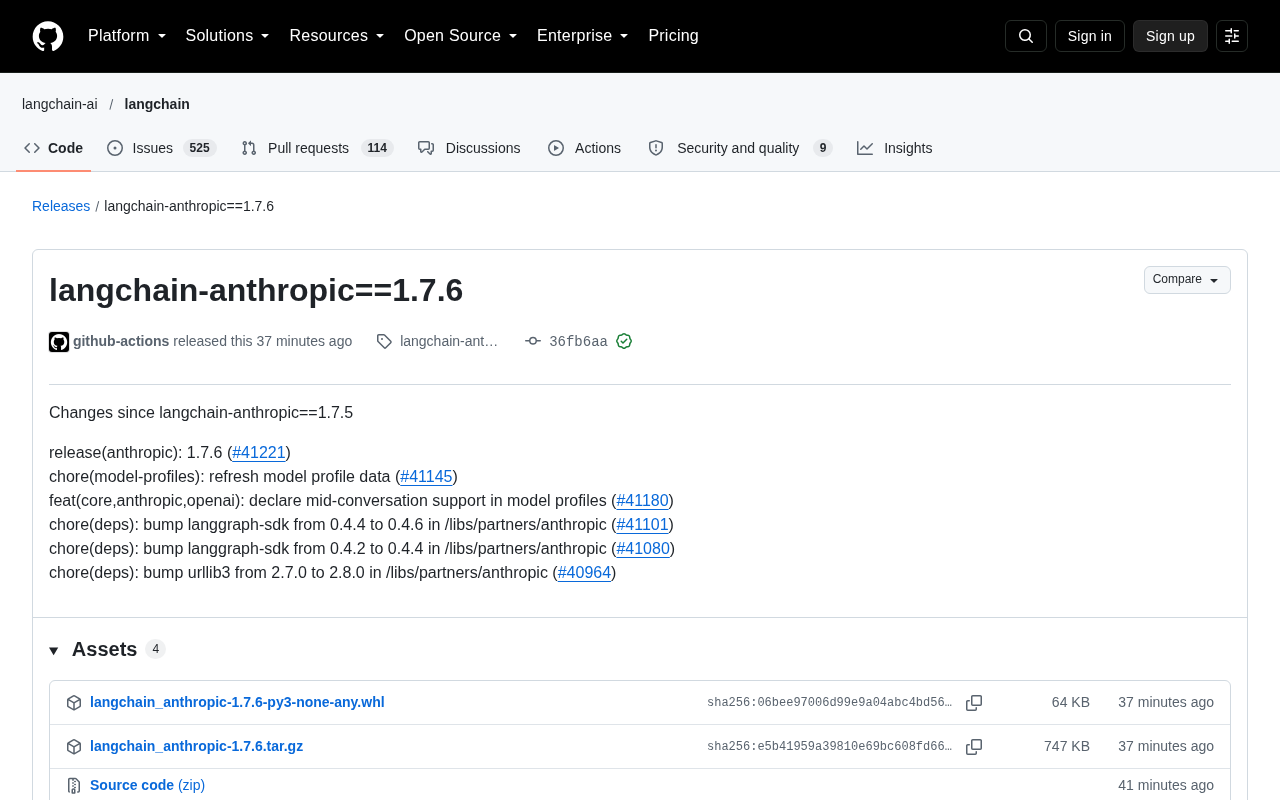The image size is (1280, 800).
Task: Switch to the Security and quality tab
Action: 740,148
